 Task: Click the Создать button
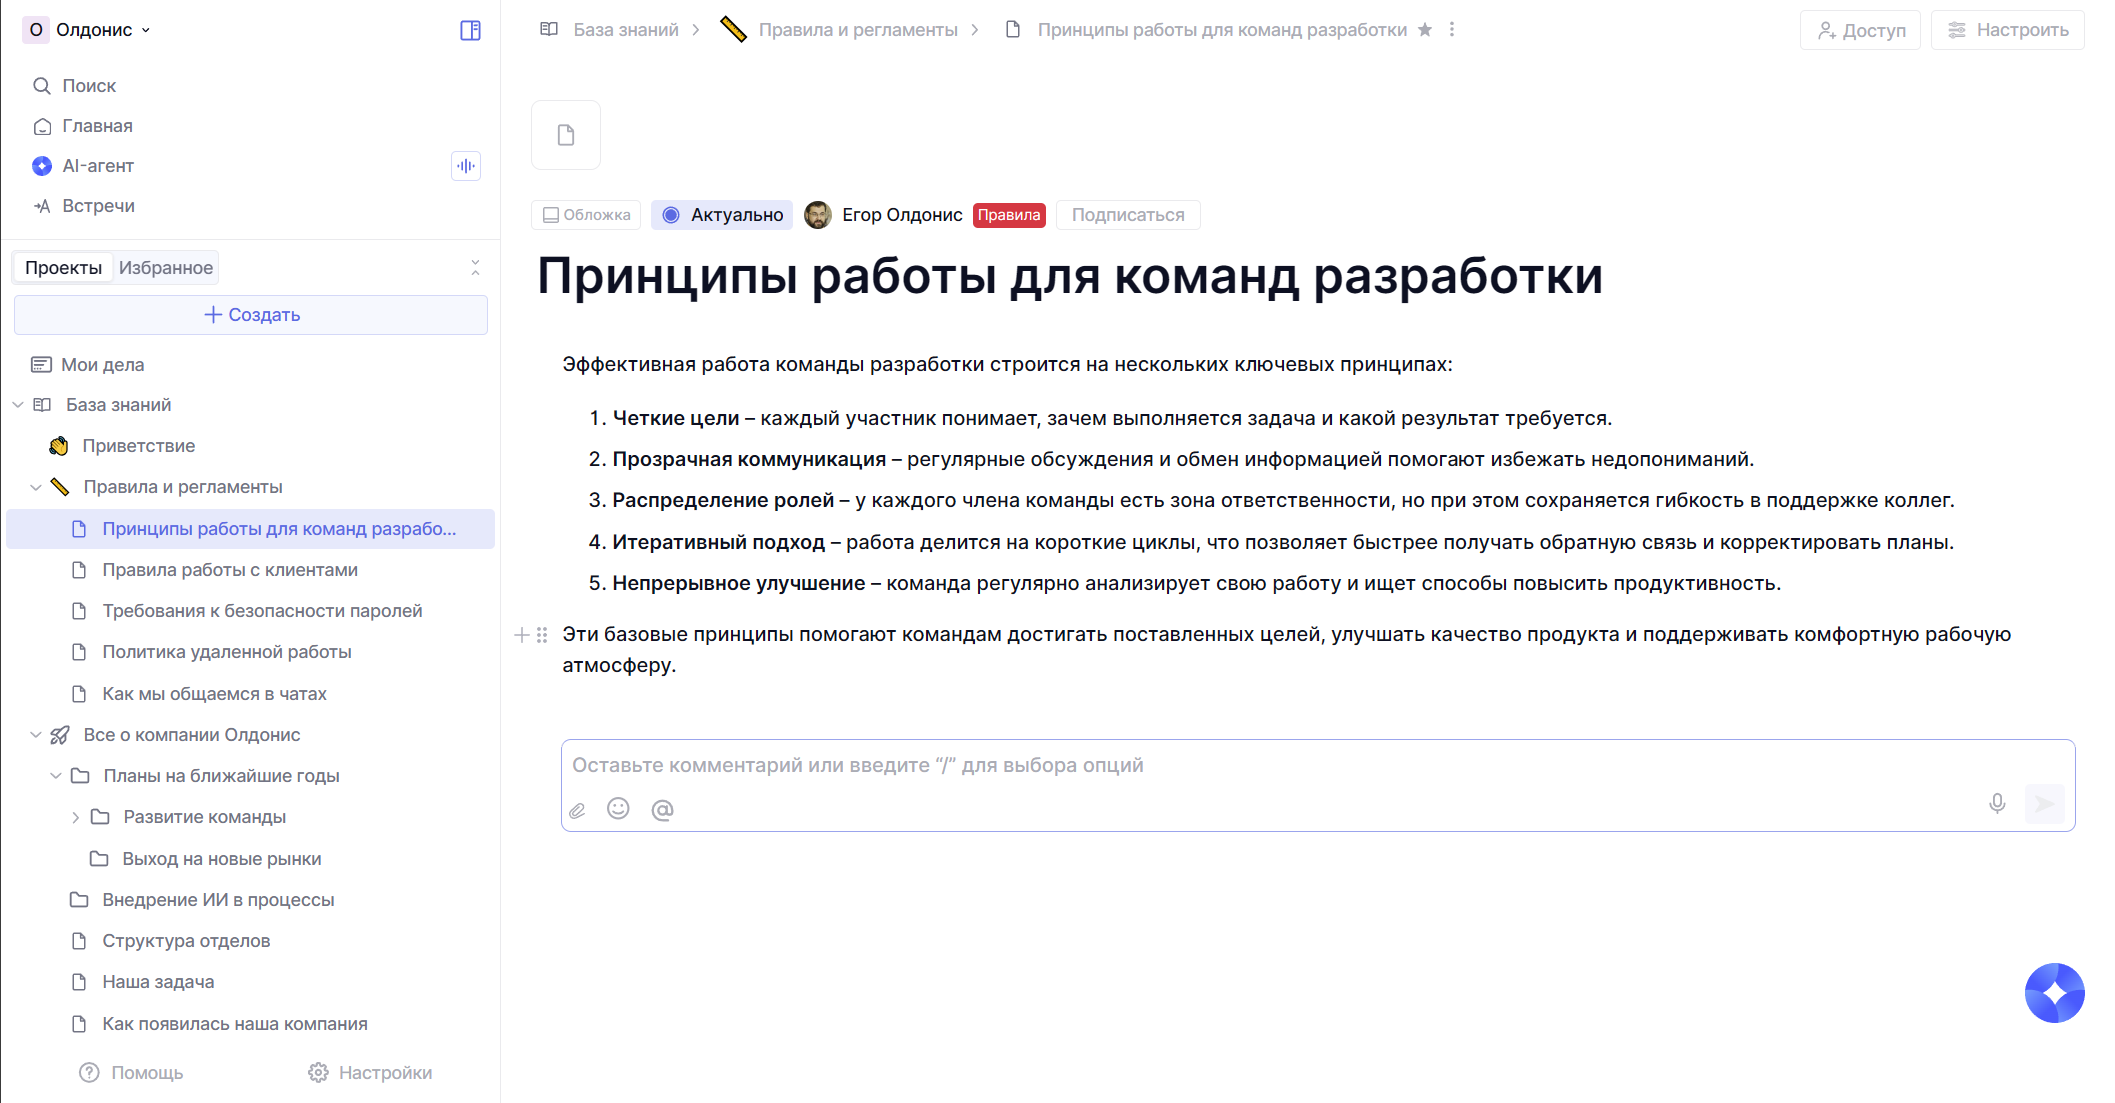pyautogui.click(x=251, y=315)
